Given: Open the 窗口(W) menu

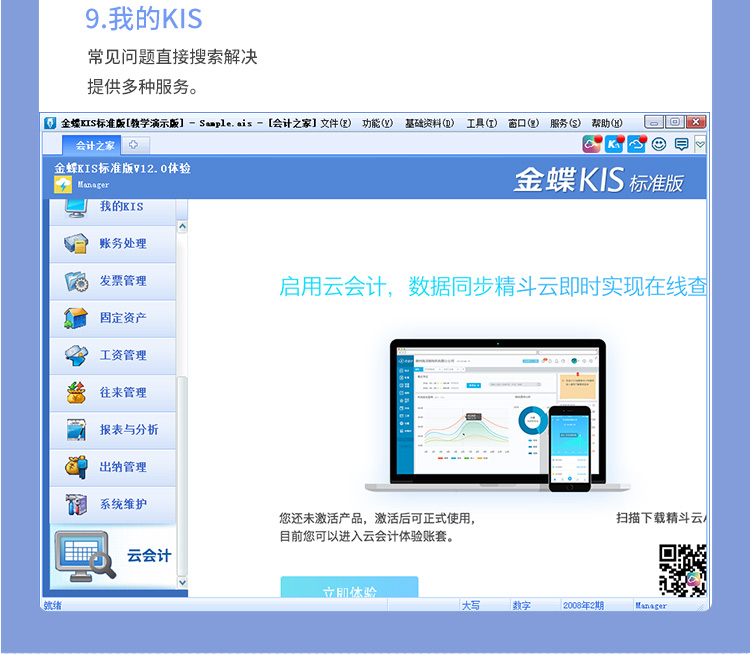Looking at the screenshot, I should tap(523, 123).
